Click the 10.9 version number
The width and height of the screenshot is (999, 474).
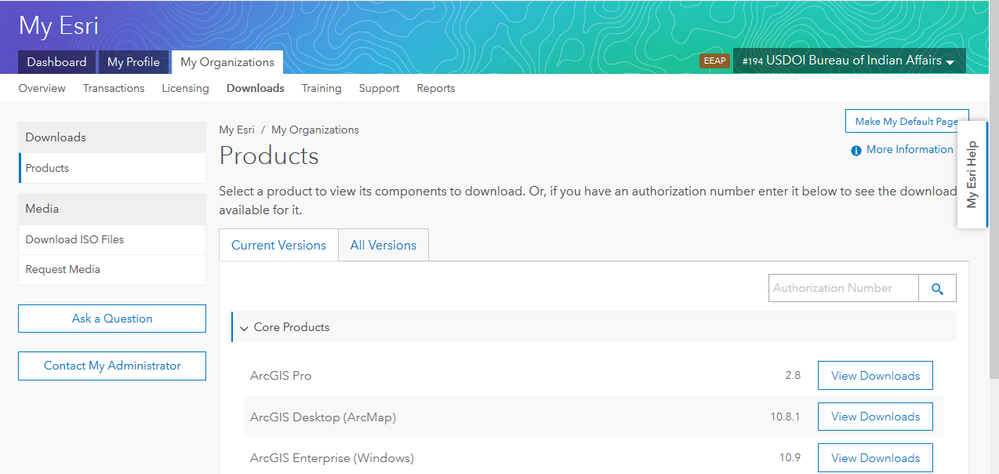point(789,458)
